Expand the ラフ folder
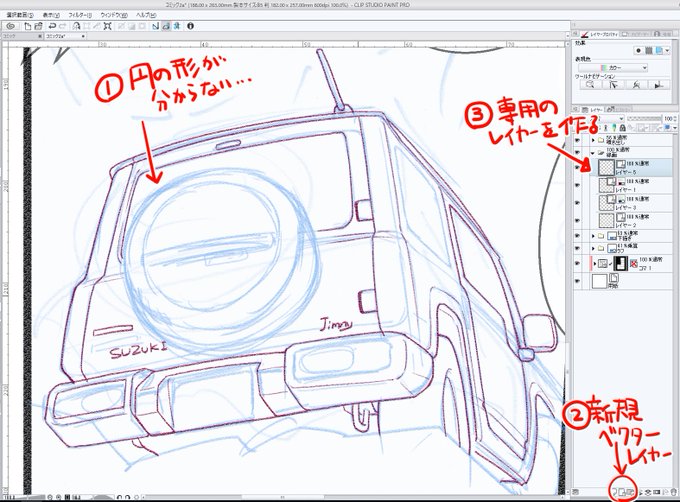 593,248
